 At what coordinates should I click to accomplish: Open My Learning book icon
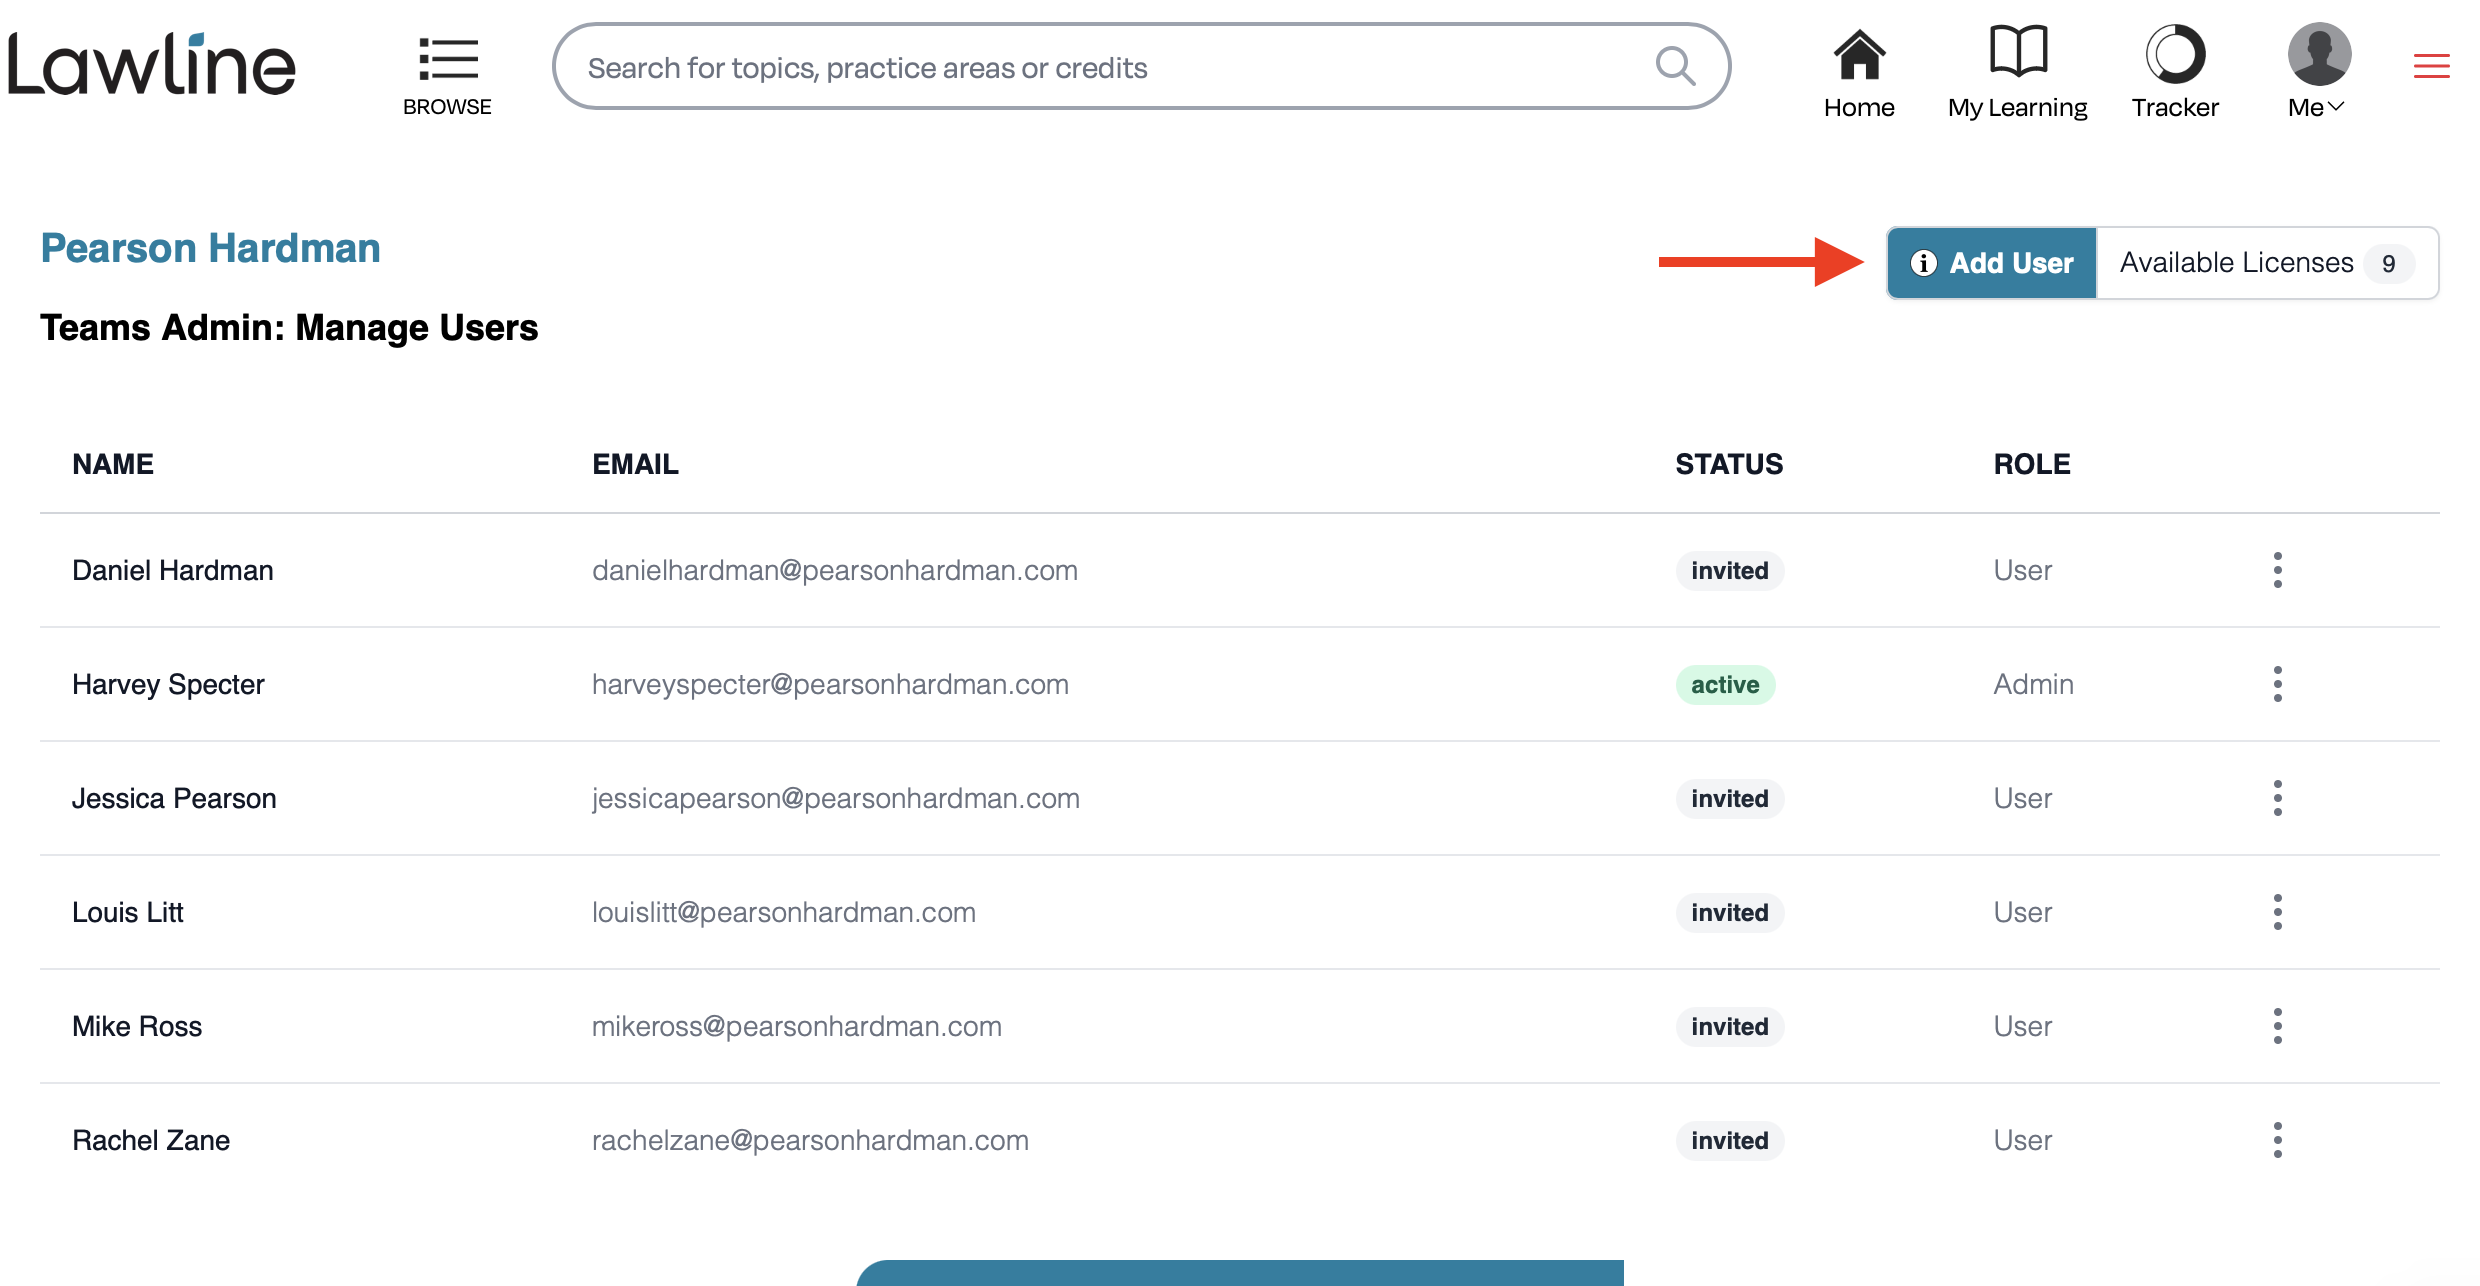click(x=2018, y=52)
